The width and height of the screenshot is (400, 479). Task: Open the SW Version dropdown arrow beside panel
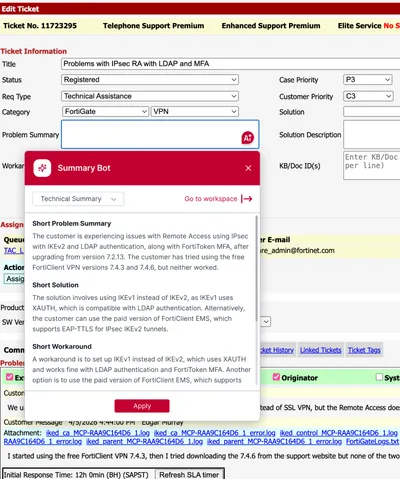[x=266, y=322]
